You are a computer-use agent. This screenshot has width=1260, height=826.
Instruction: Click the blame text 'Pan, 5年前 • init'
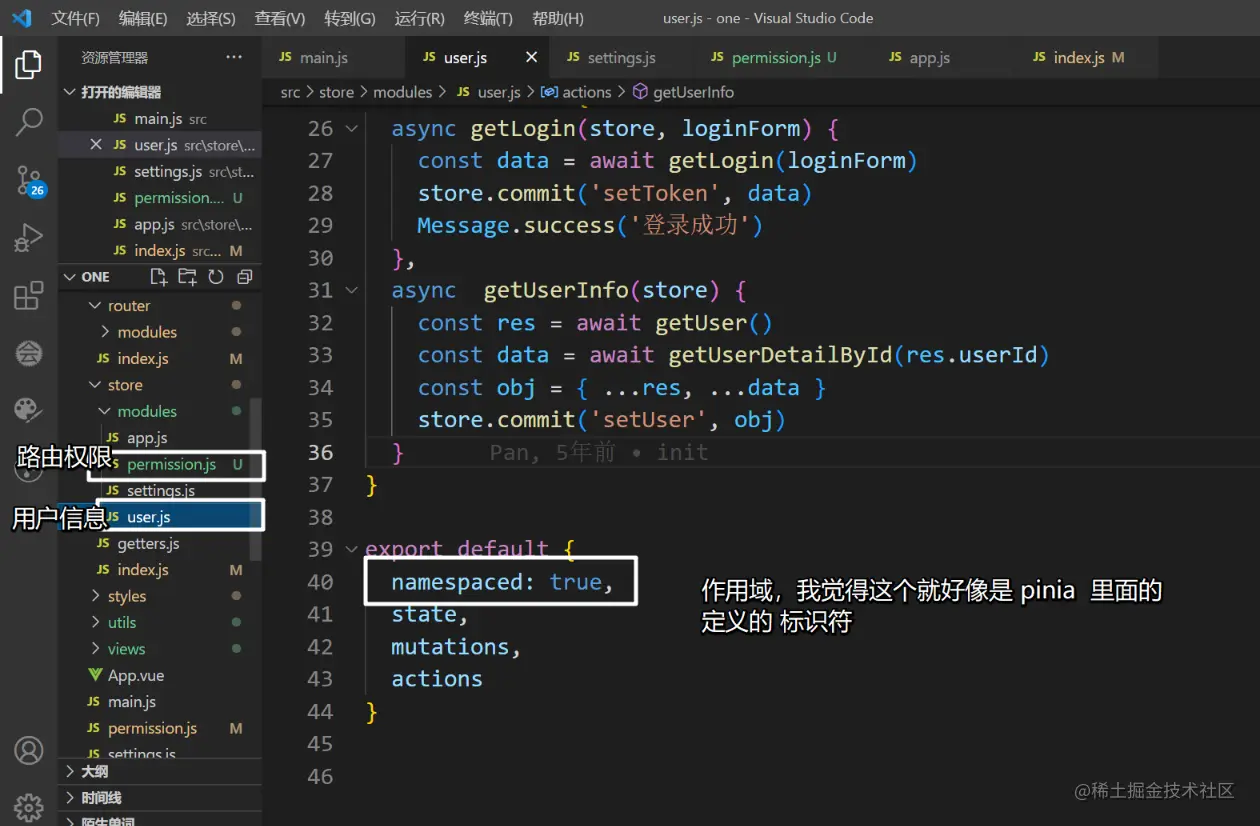coord(599,452)
